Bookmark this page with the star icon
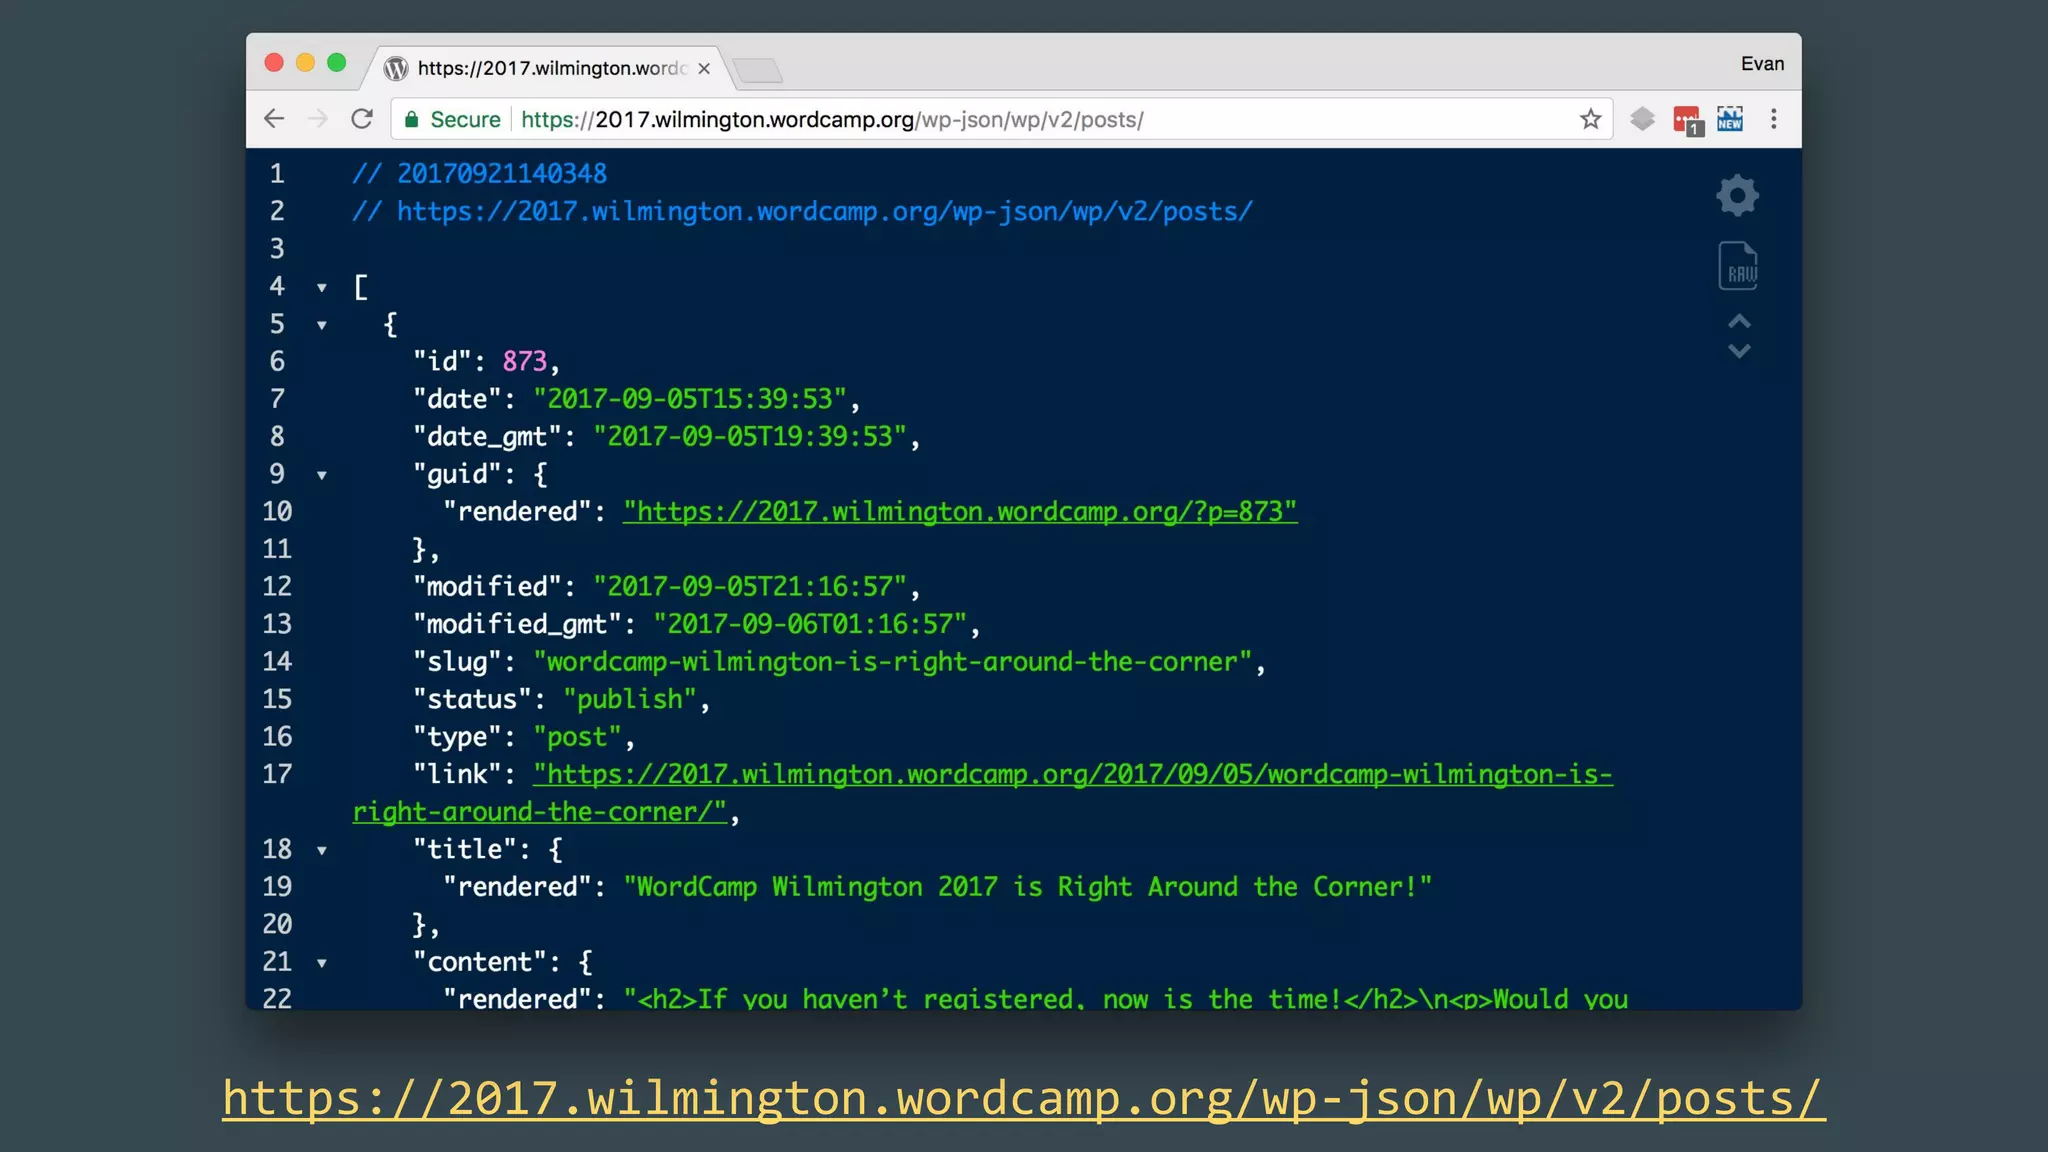The height and width of the screenshot is (1152, 2048). [1590, 119]
